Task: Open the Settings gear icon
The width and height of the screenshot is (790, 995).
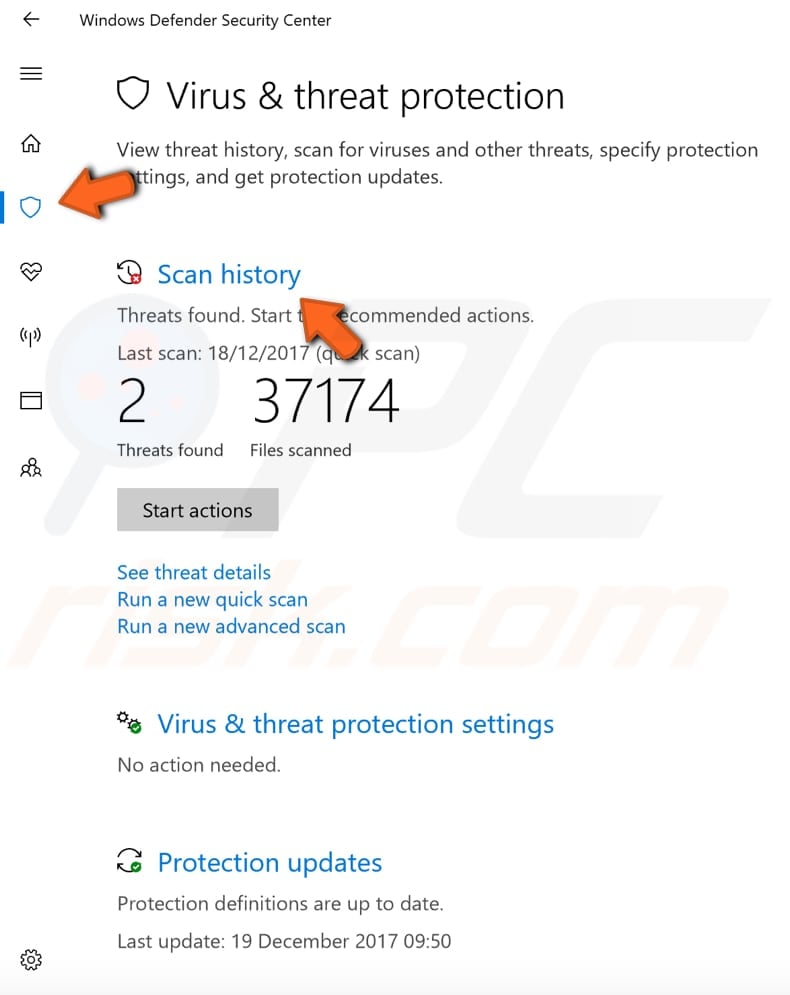Action: point(30,959)
